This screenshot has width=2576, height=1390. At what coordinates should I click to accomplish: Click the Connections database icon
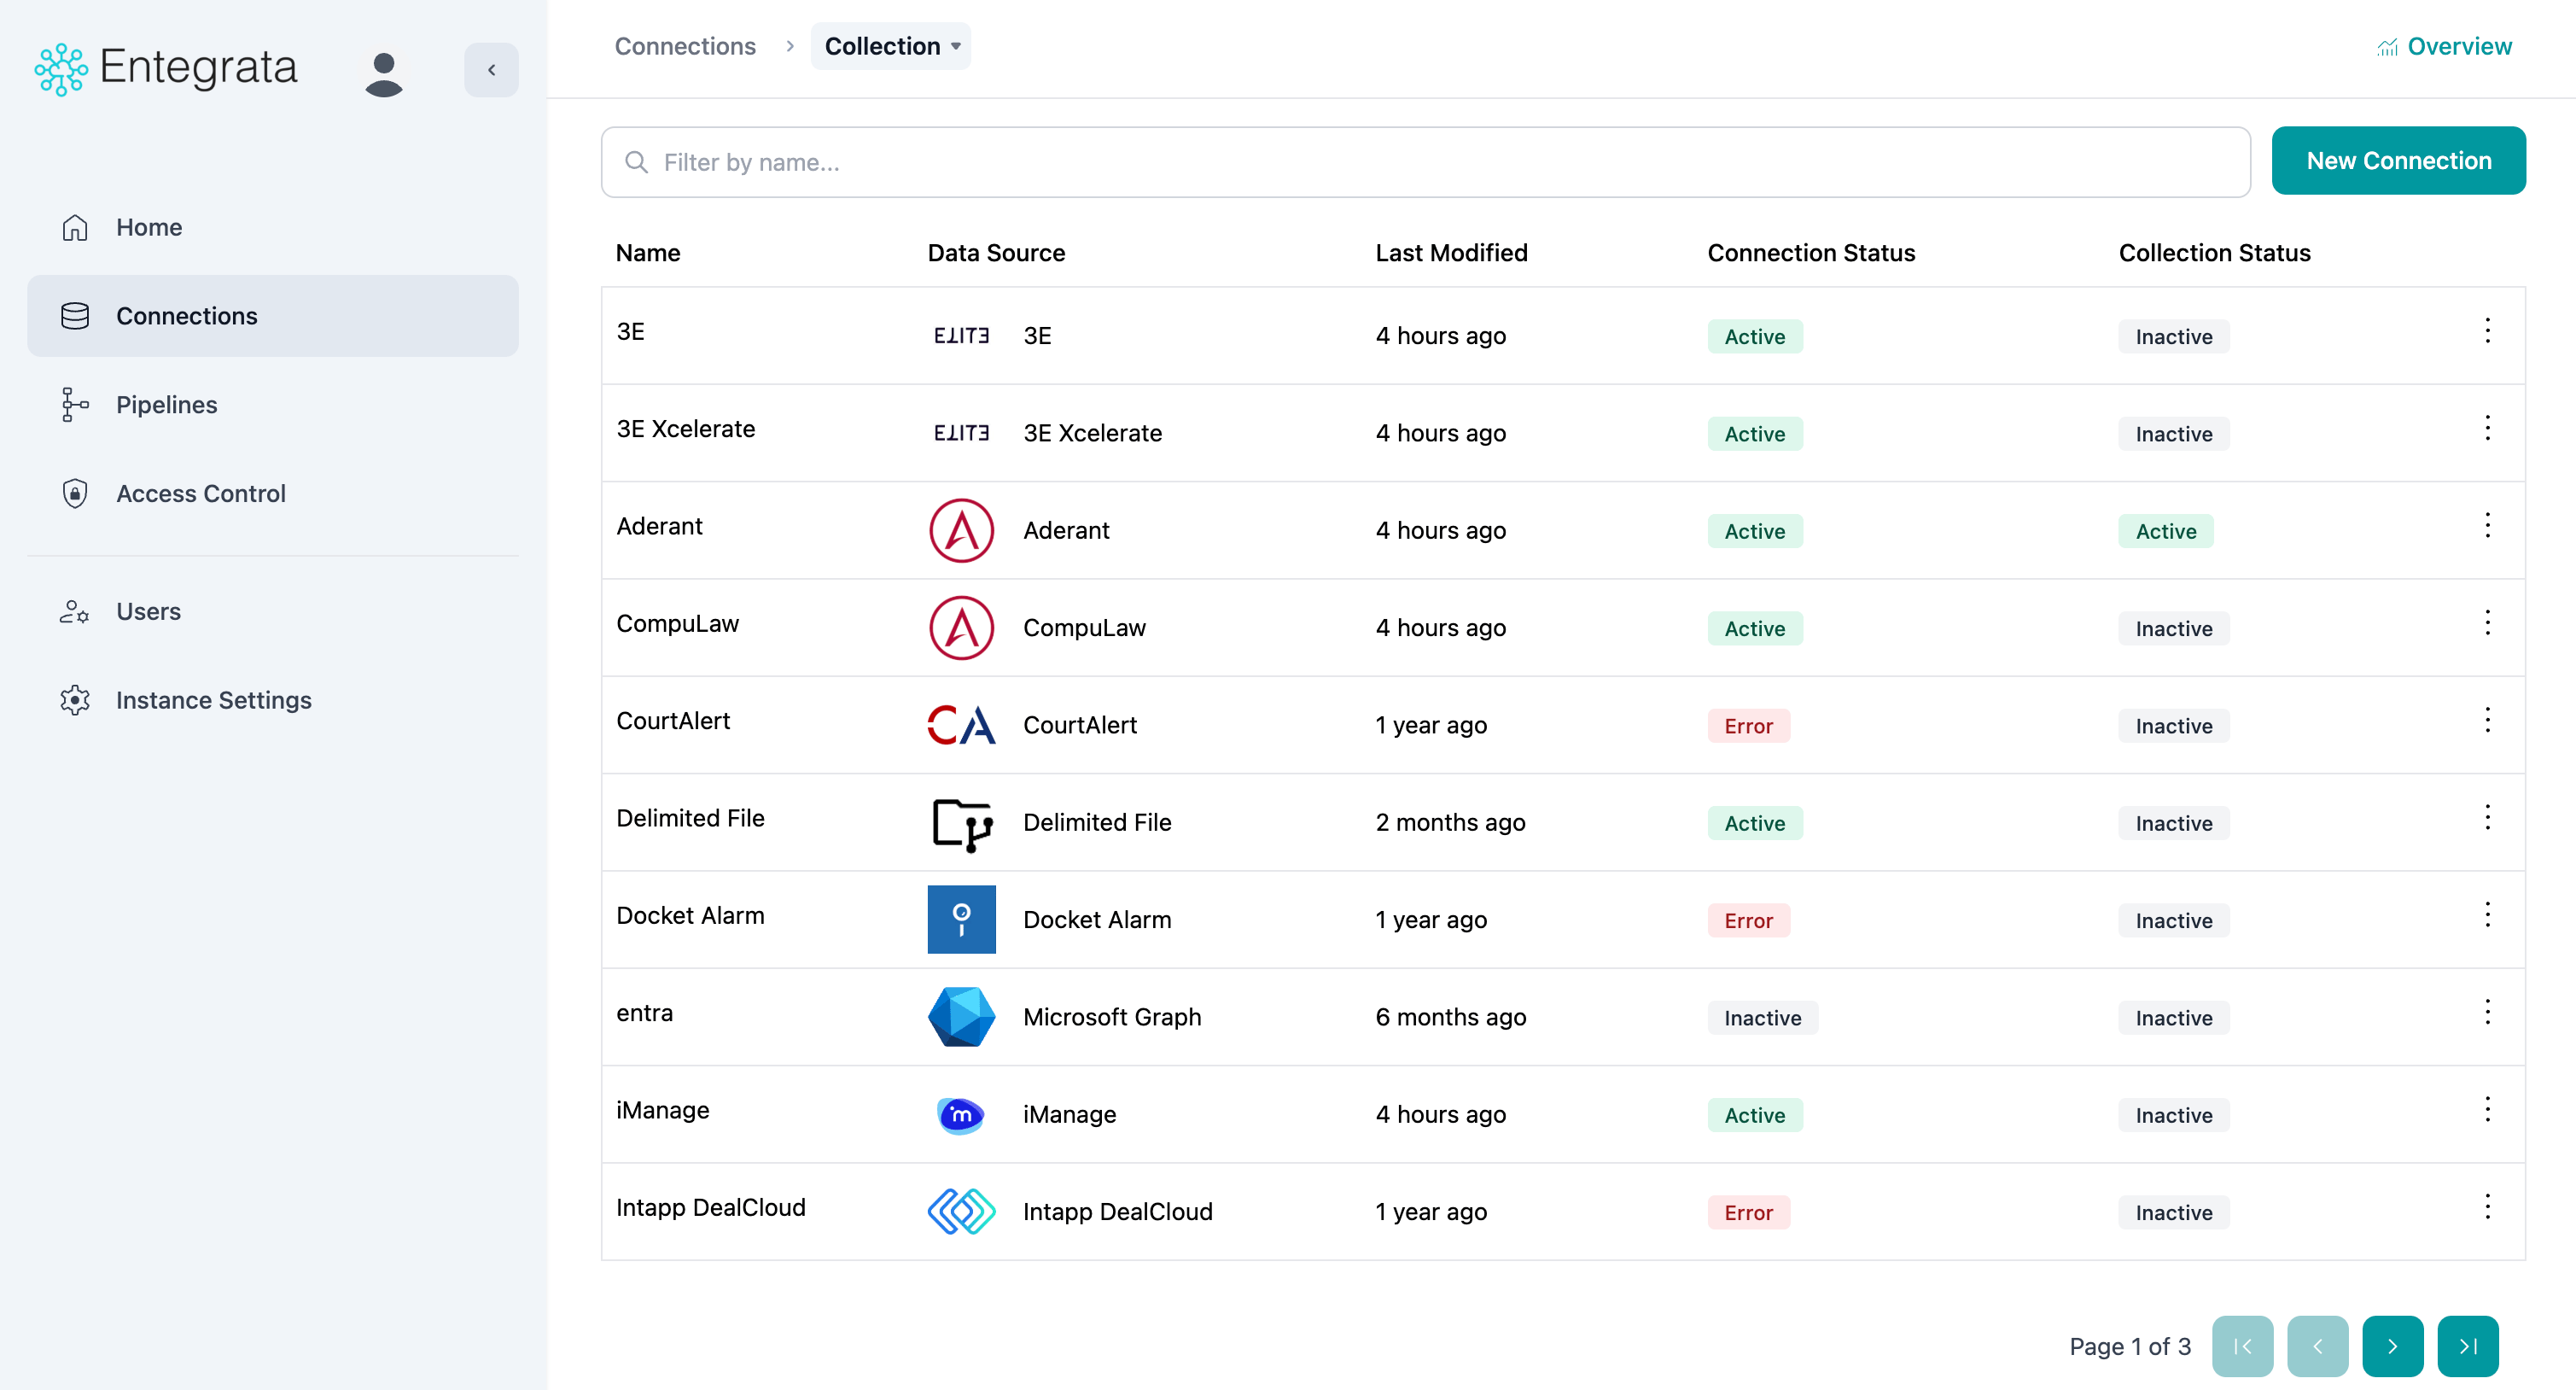(x=75, y=316)
